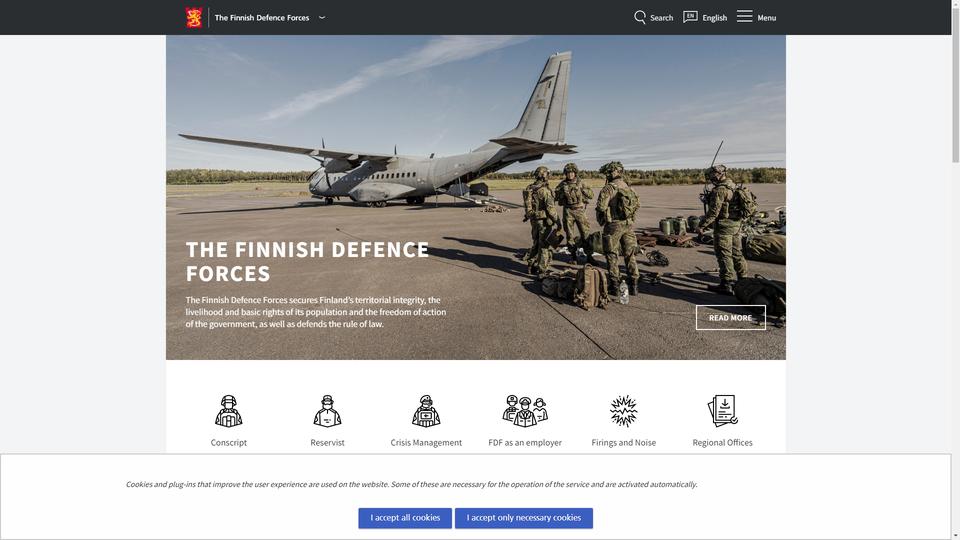Click the READ MORE button

(730, 317)
